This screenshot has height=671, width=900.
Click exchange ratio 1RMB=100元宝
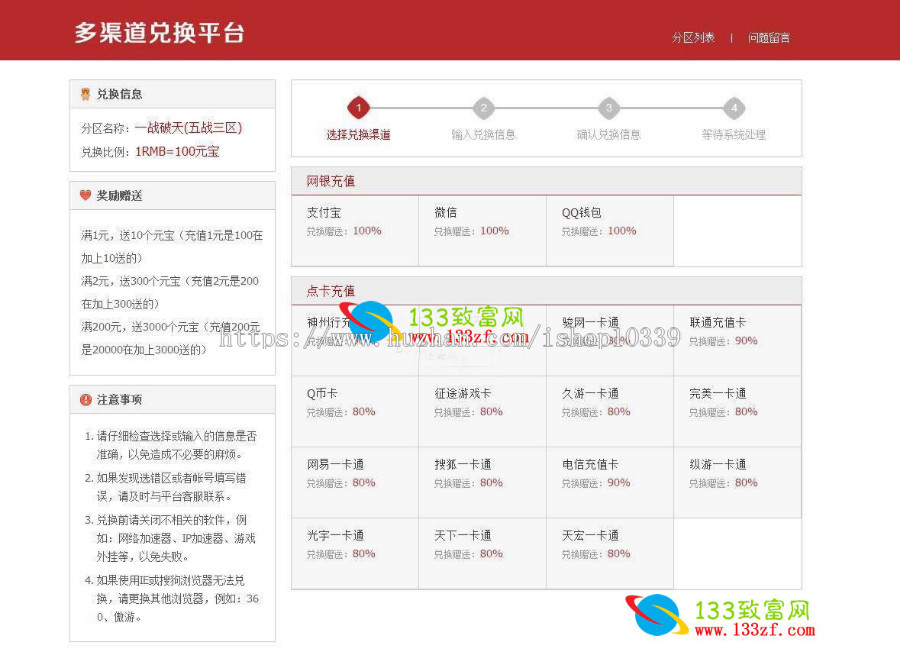point(177,152)
